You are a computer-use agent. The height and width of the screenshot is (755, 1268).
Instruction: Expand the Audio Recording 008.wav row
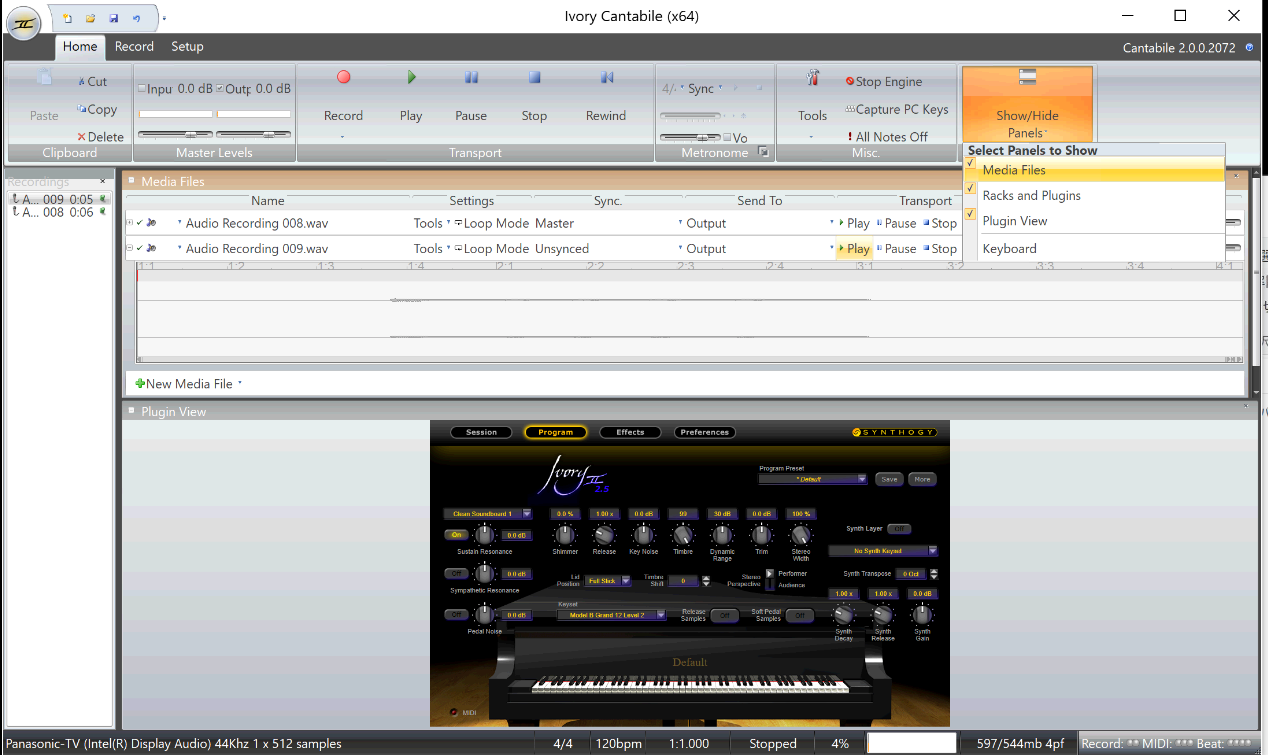130,223
